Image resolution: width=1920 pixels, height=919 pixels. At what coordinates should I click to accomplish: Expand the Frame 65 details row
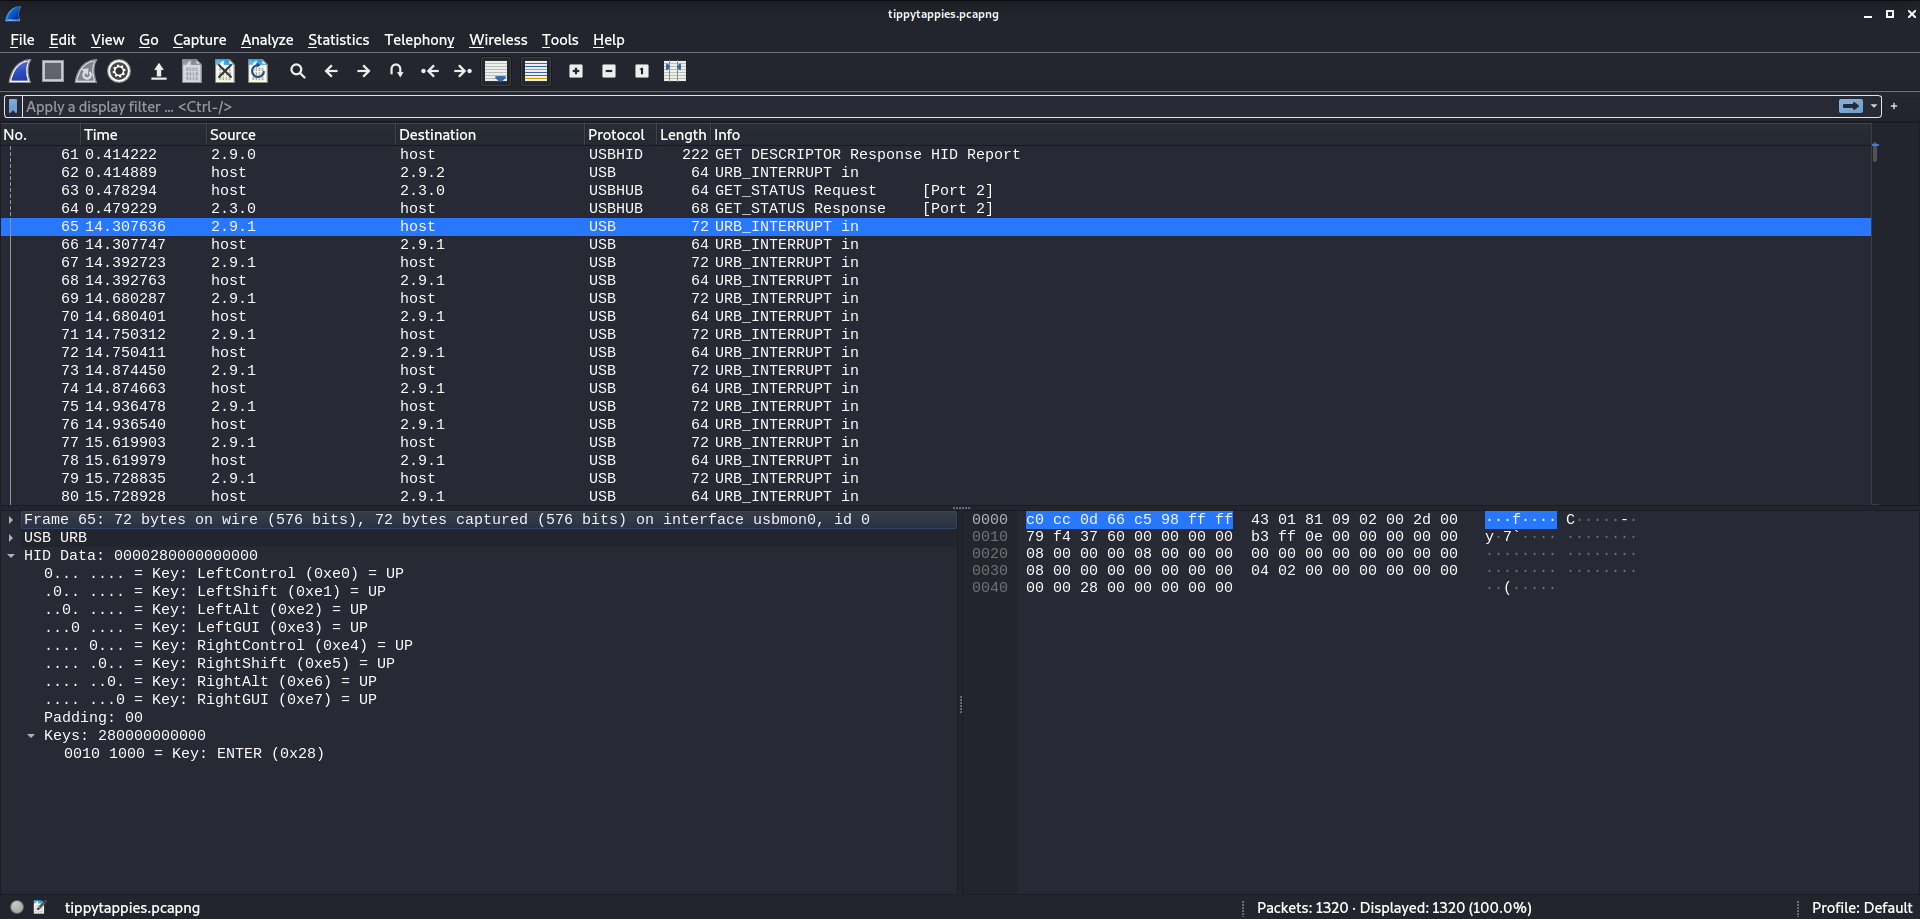coord(11,520)
